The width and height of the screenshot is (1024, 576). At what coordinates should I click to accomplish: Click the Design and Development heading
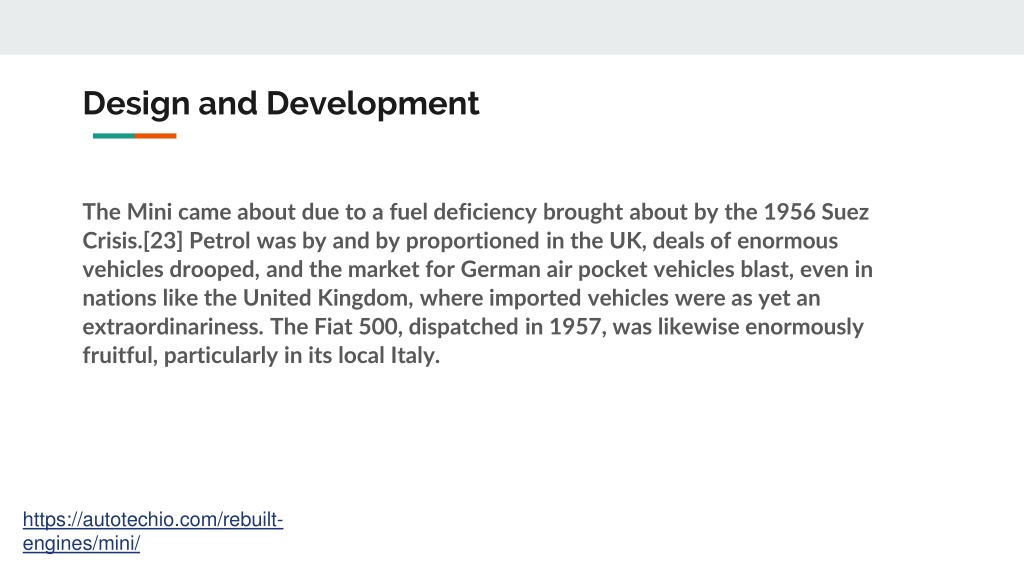pos(281,104)
